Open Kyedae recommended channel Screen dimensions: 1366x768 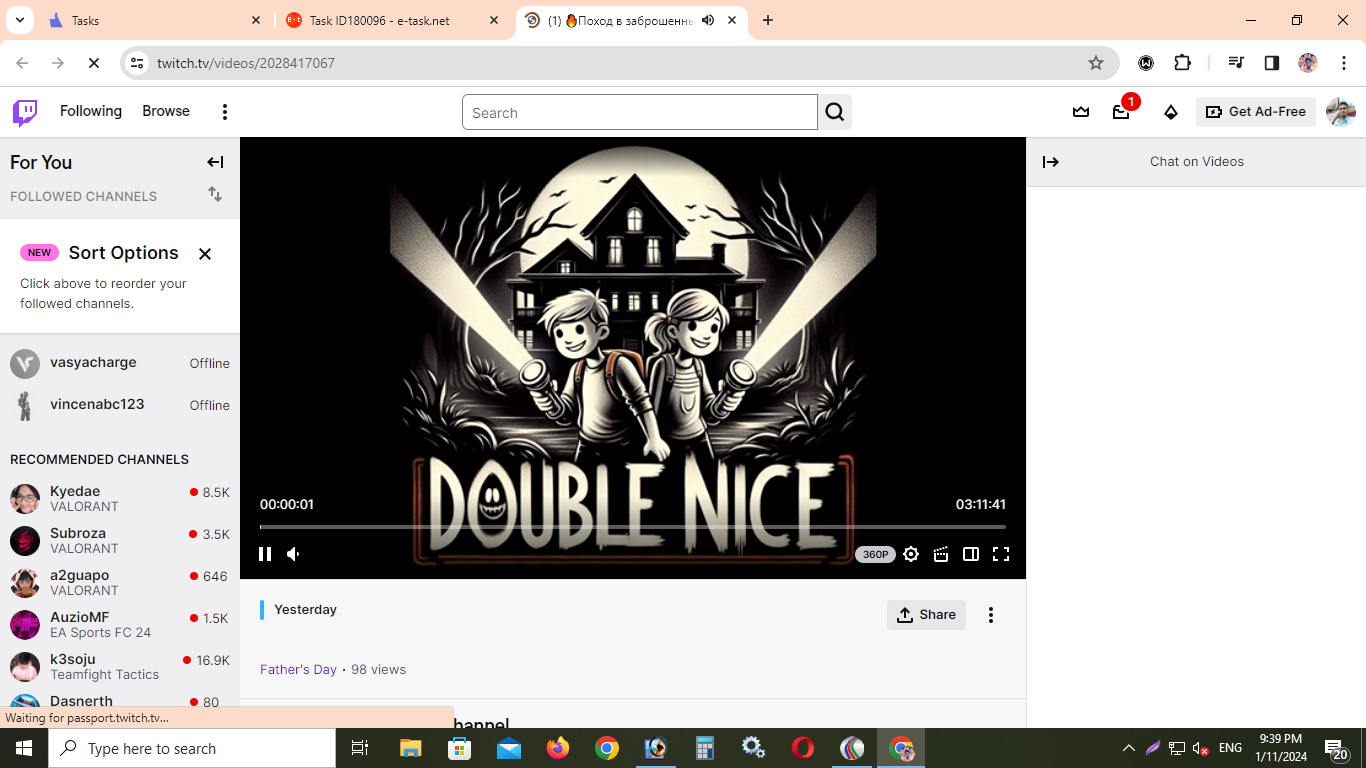click(x=120, y=499)
